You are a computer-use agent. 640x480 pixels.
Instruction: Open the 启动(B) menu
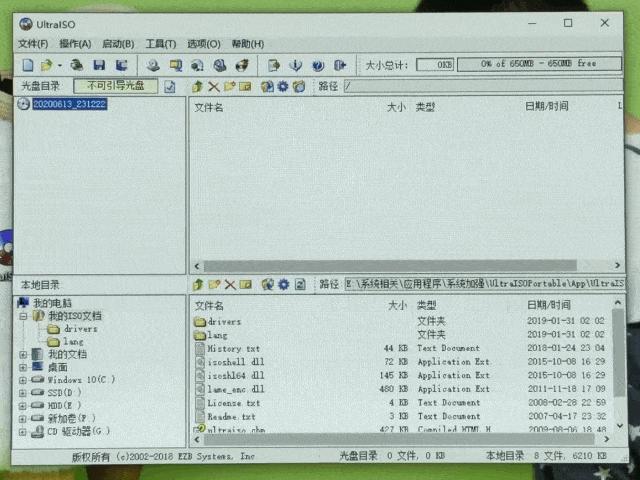[x=118, y=44]
